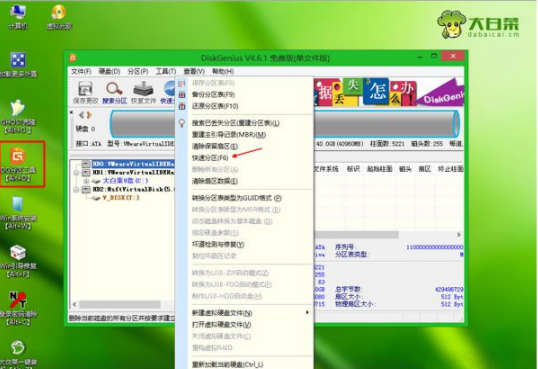Go to previous disk with left arrow
The height and width of the screenshot is (369, 538).
[81, 115]
